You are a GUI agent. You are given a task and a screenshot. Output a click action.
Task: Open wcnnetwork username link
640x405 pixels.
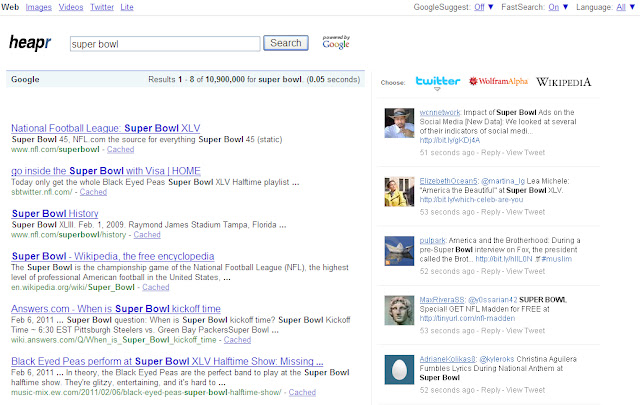coord(440,112)
